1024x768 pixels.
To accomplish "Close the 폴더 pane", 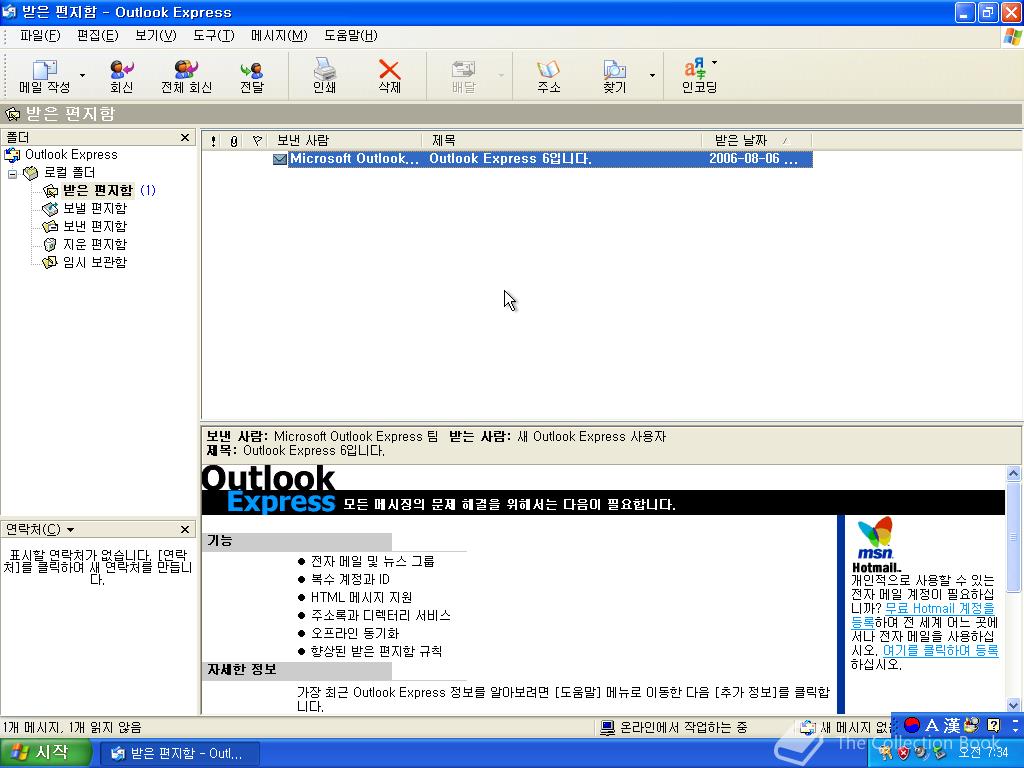I will [185, 138].
